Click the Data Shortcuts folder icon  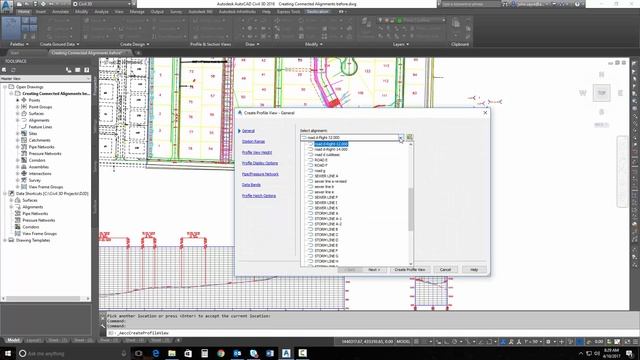11,193
